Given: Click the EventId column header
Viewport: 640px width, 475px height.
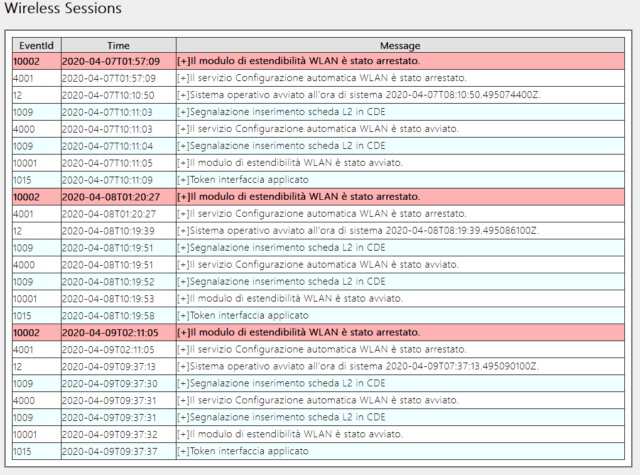Looking at the screenshot, I should [35, 45].
